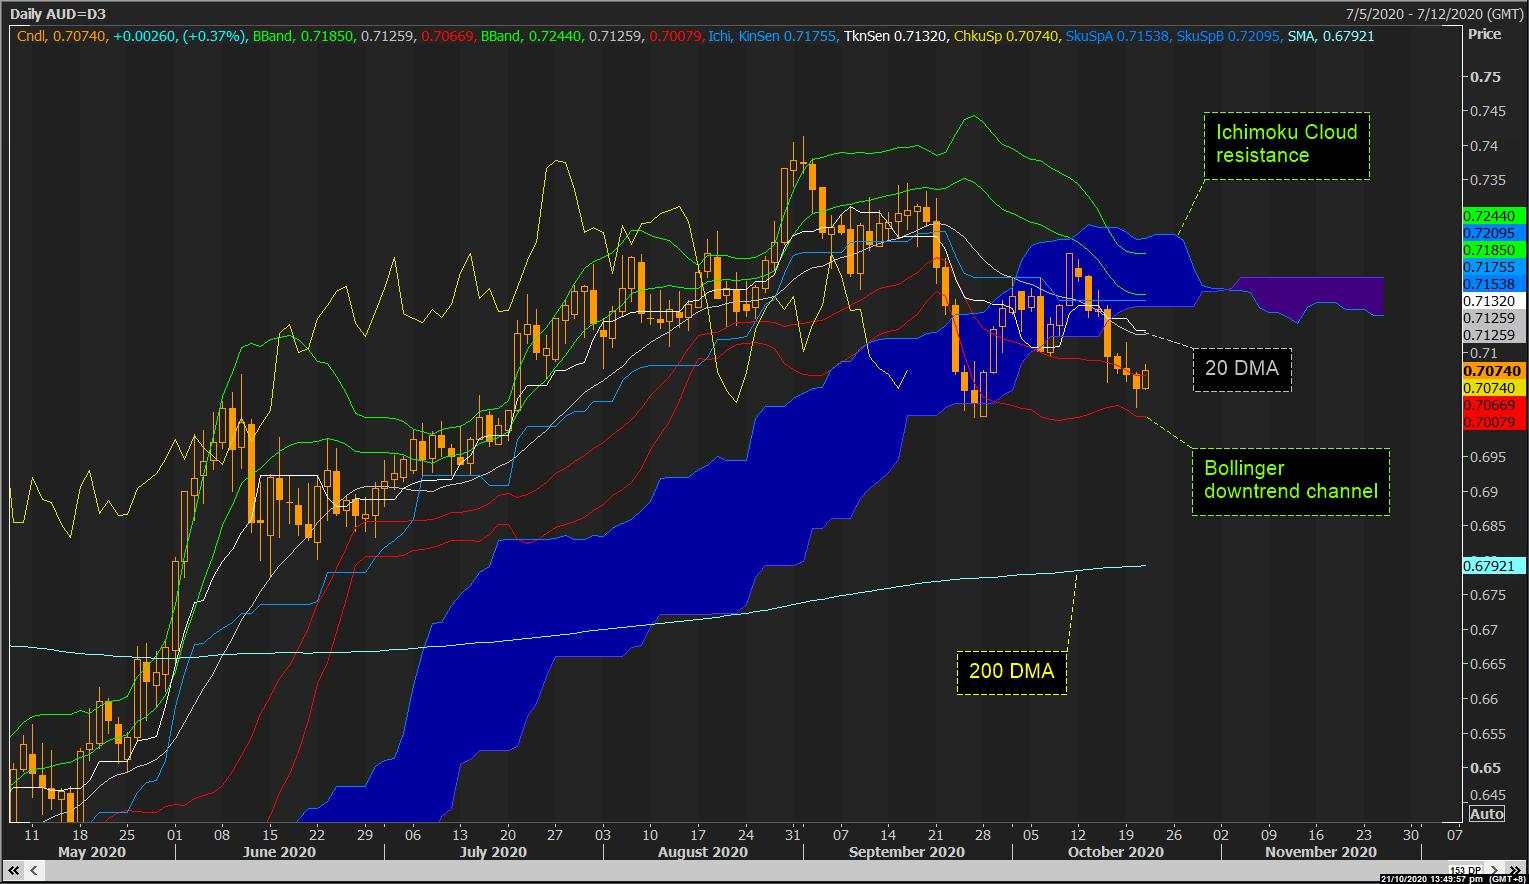Screen dimensions: 1529x884
Task: Click the red 0.70079 axis price tag
Action: 1494,422
